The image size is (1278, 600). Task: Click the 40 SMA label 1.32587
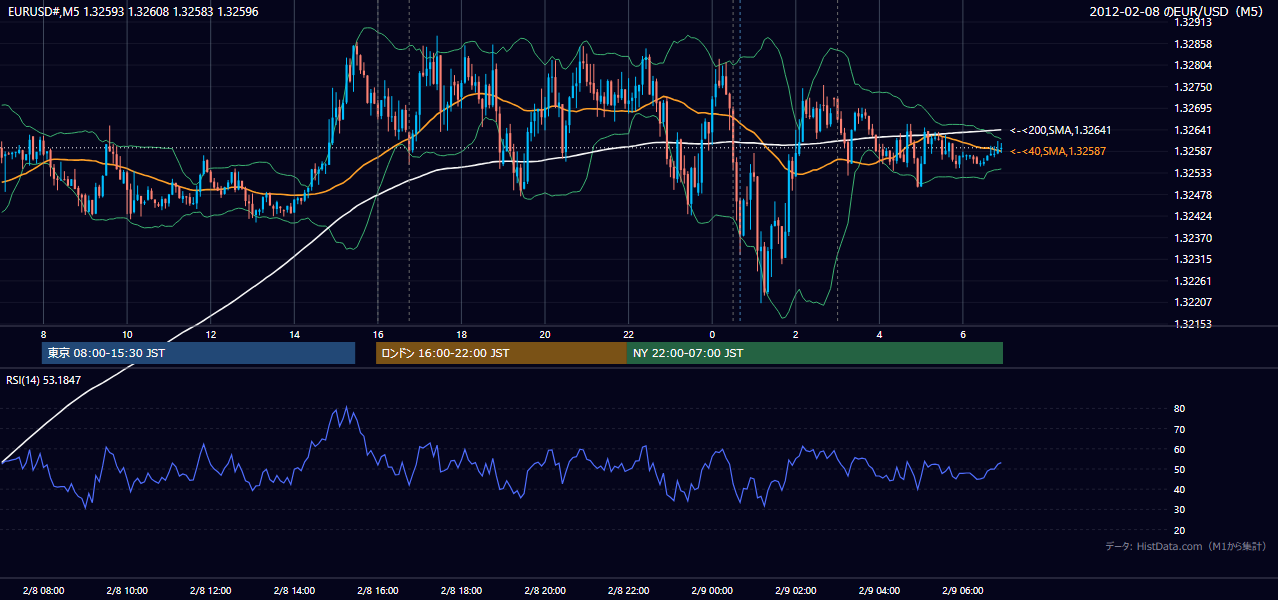(x=1058, y=151)
